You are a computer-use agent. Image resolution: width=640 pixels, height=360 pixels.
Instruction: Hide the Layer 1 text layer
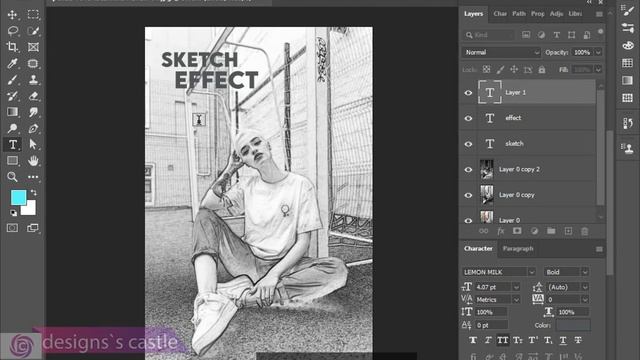click(x=468, y=93)
